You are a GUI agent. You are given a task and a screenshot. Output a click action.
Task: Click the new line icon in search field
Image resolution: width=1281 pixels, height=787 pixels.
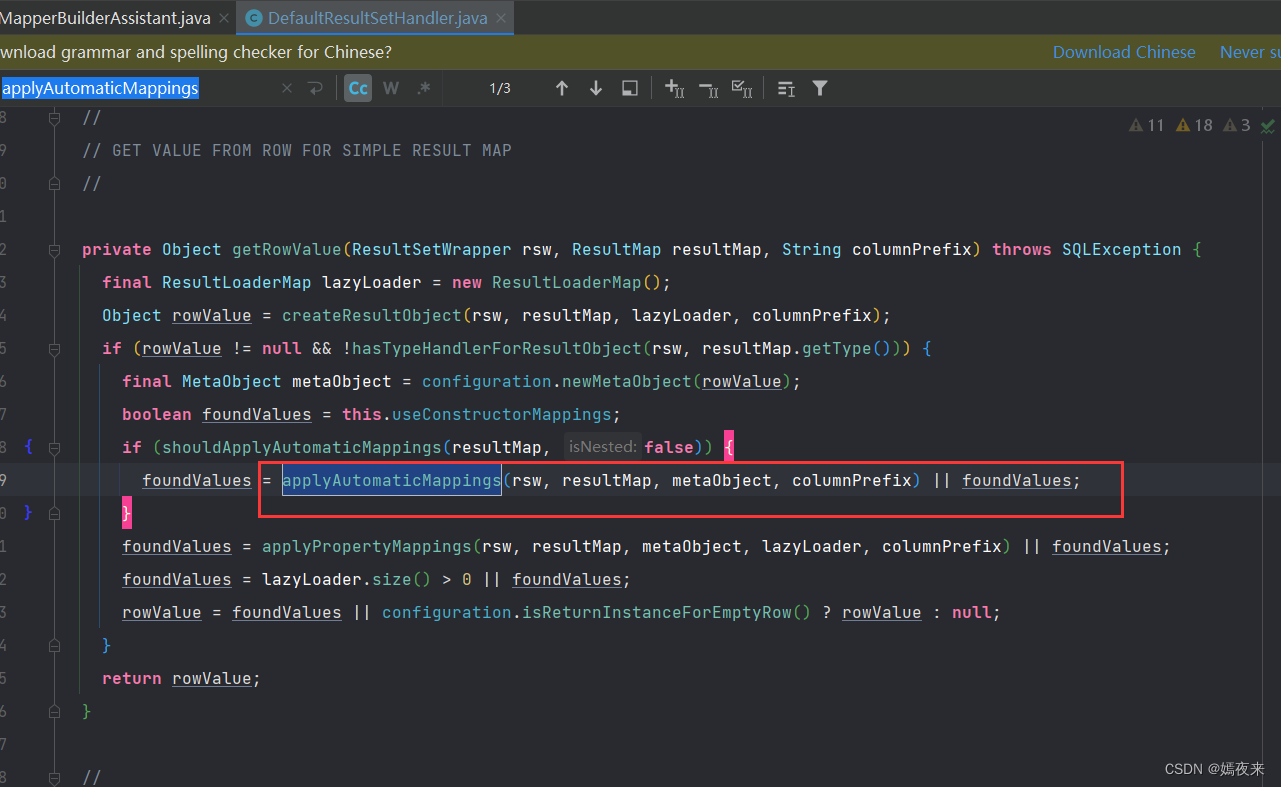316,88
